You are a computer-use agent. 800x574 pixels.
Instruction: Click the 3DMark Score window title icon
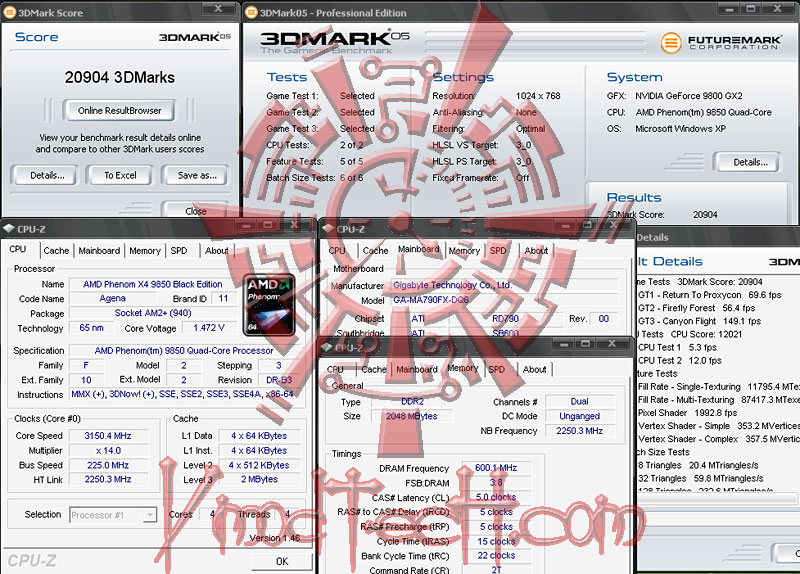click(9, 12)
